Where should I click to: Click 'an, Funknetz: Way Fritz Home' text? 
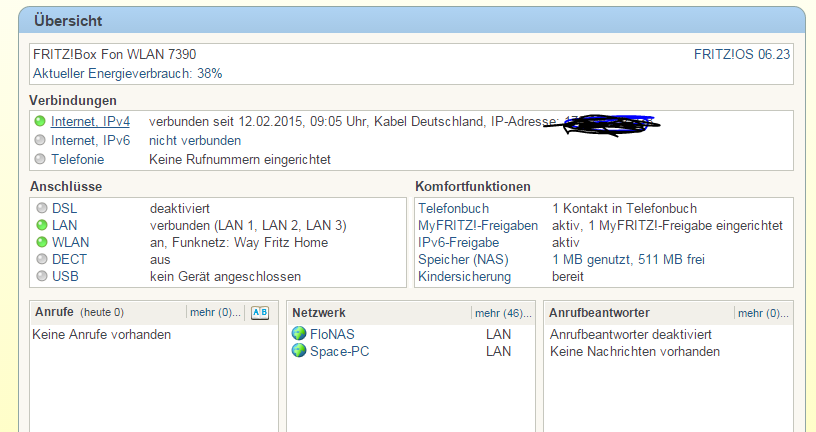tap(239, 243)
